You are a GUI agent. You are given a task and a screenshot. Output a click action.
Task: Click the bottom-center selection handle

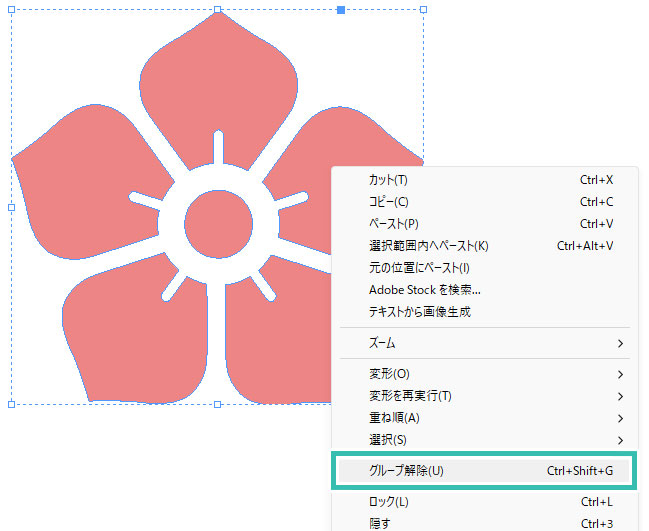(x=217, y=404)
